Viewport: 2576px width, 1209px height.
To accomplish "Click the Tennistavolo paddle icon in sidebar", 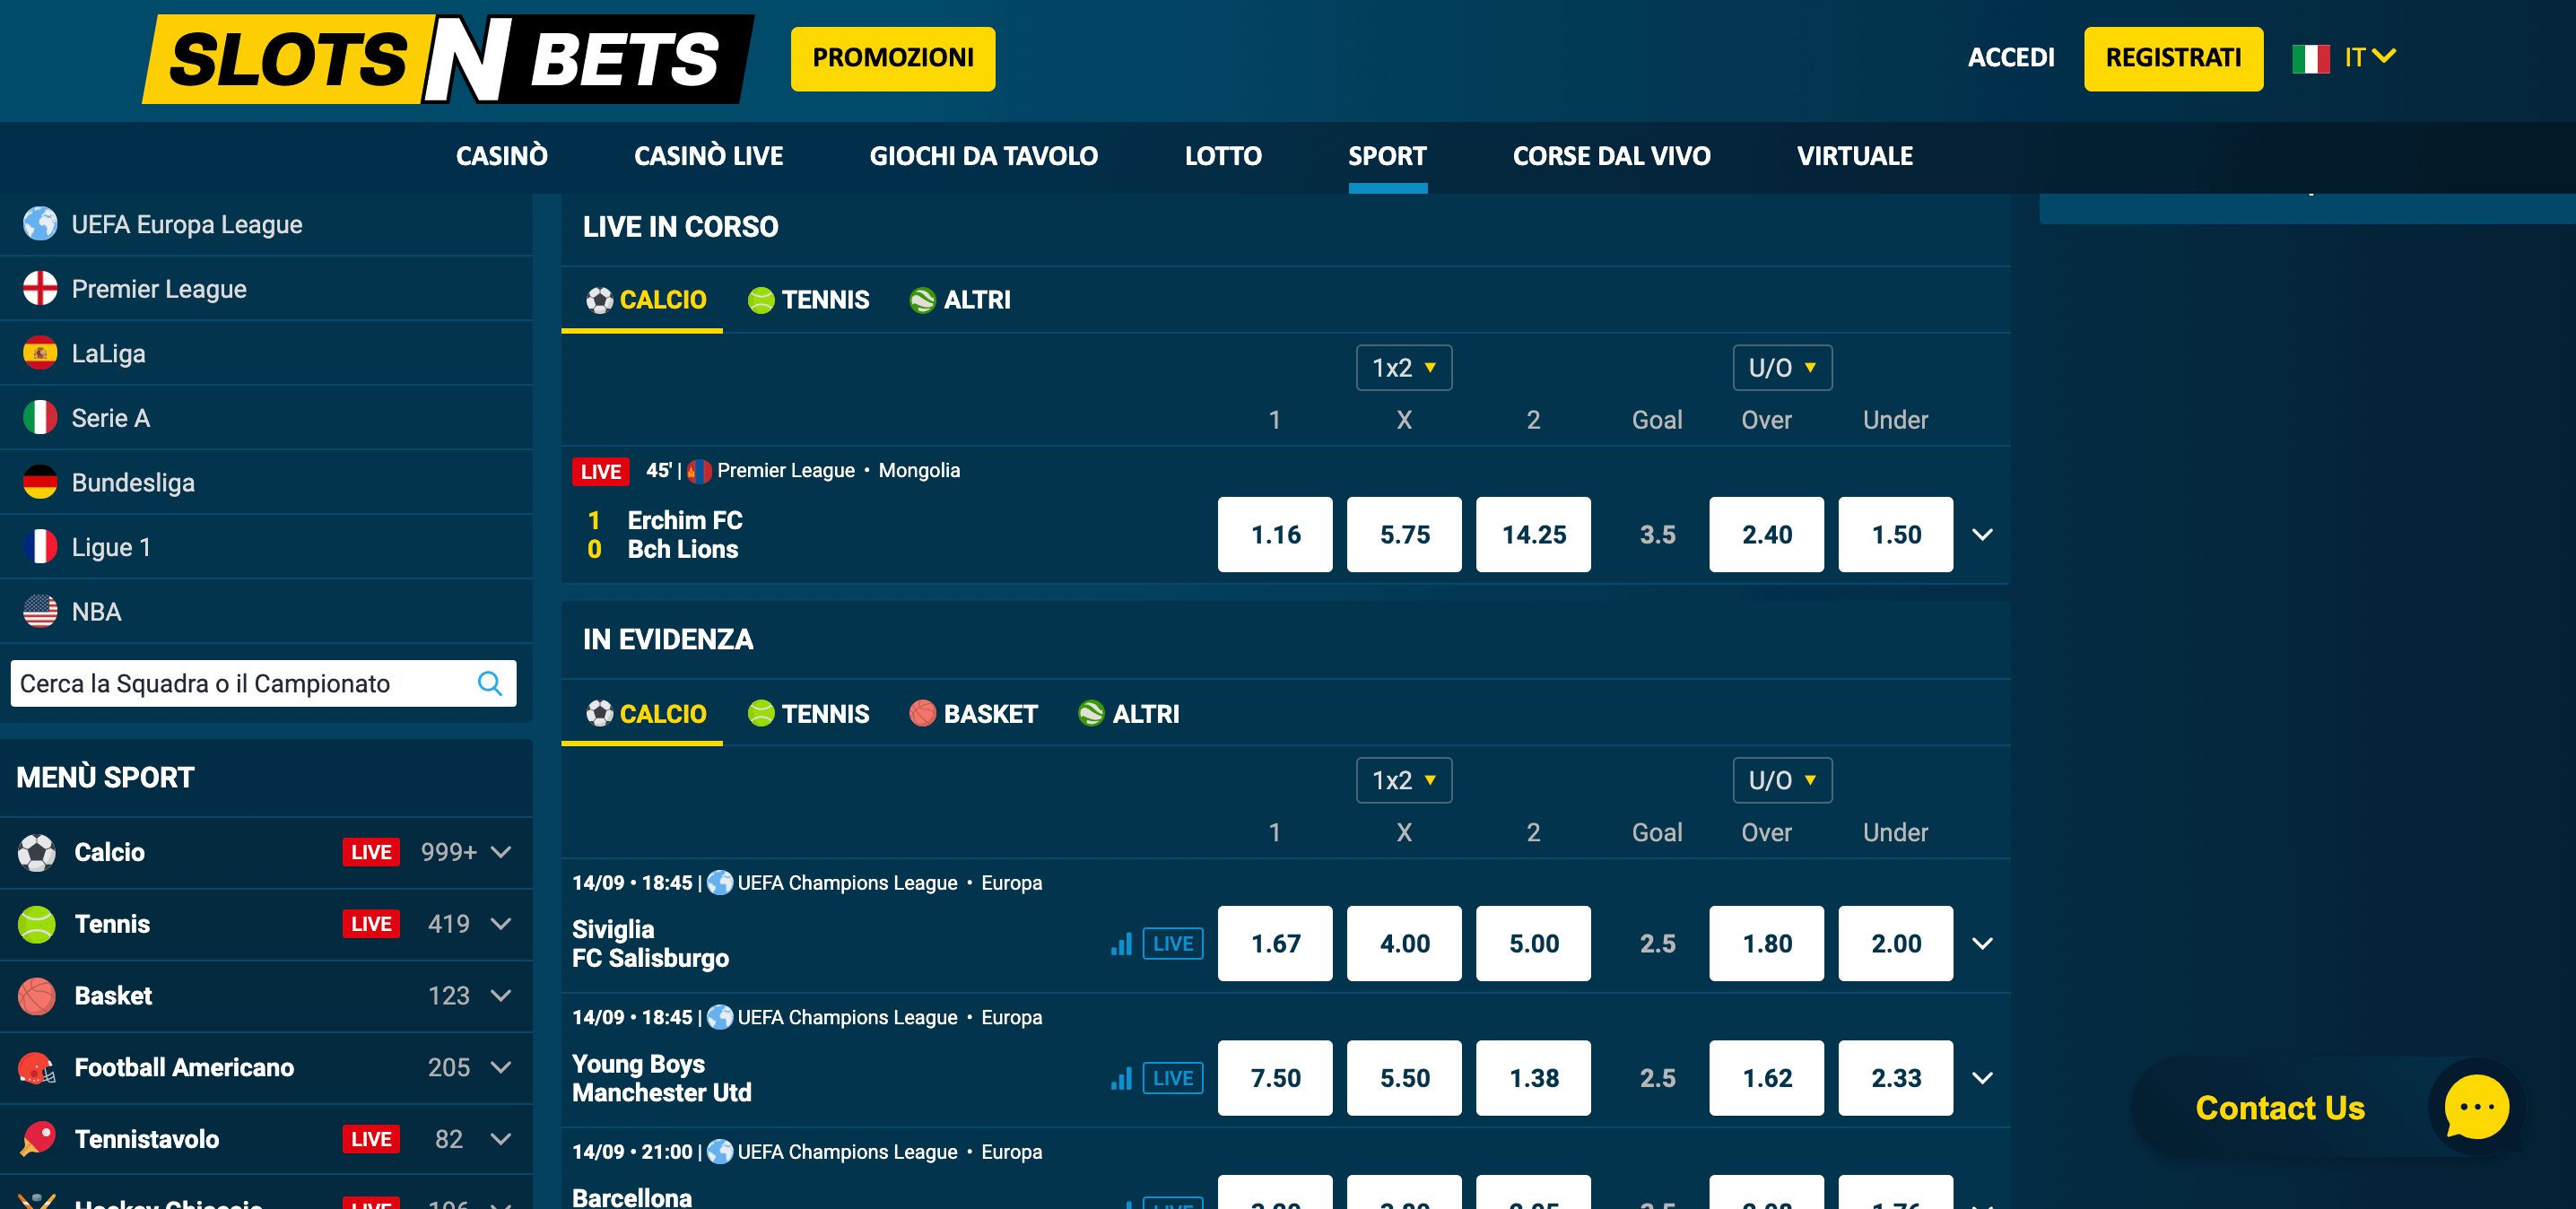I will click(x=37, y=1139).
